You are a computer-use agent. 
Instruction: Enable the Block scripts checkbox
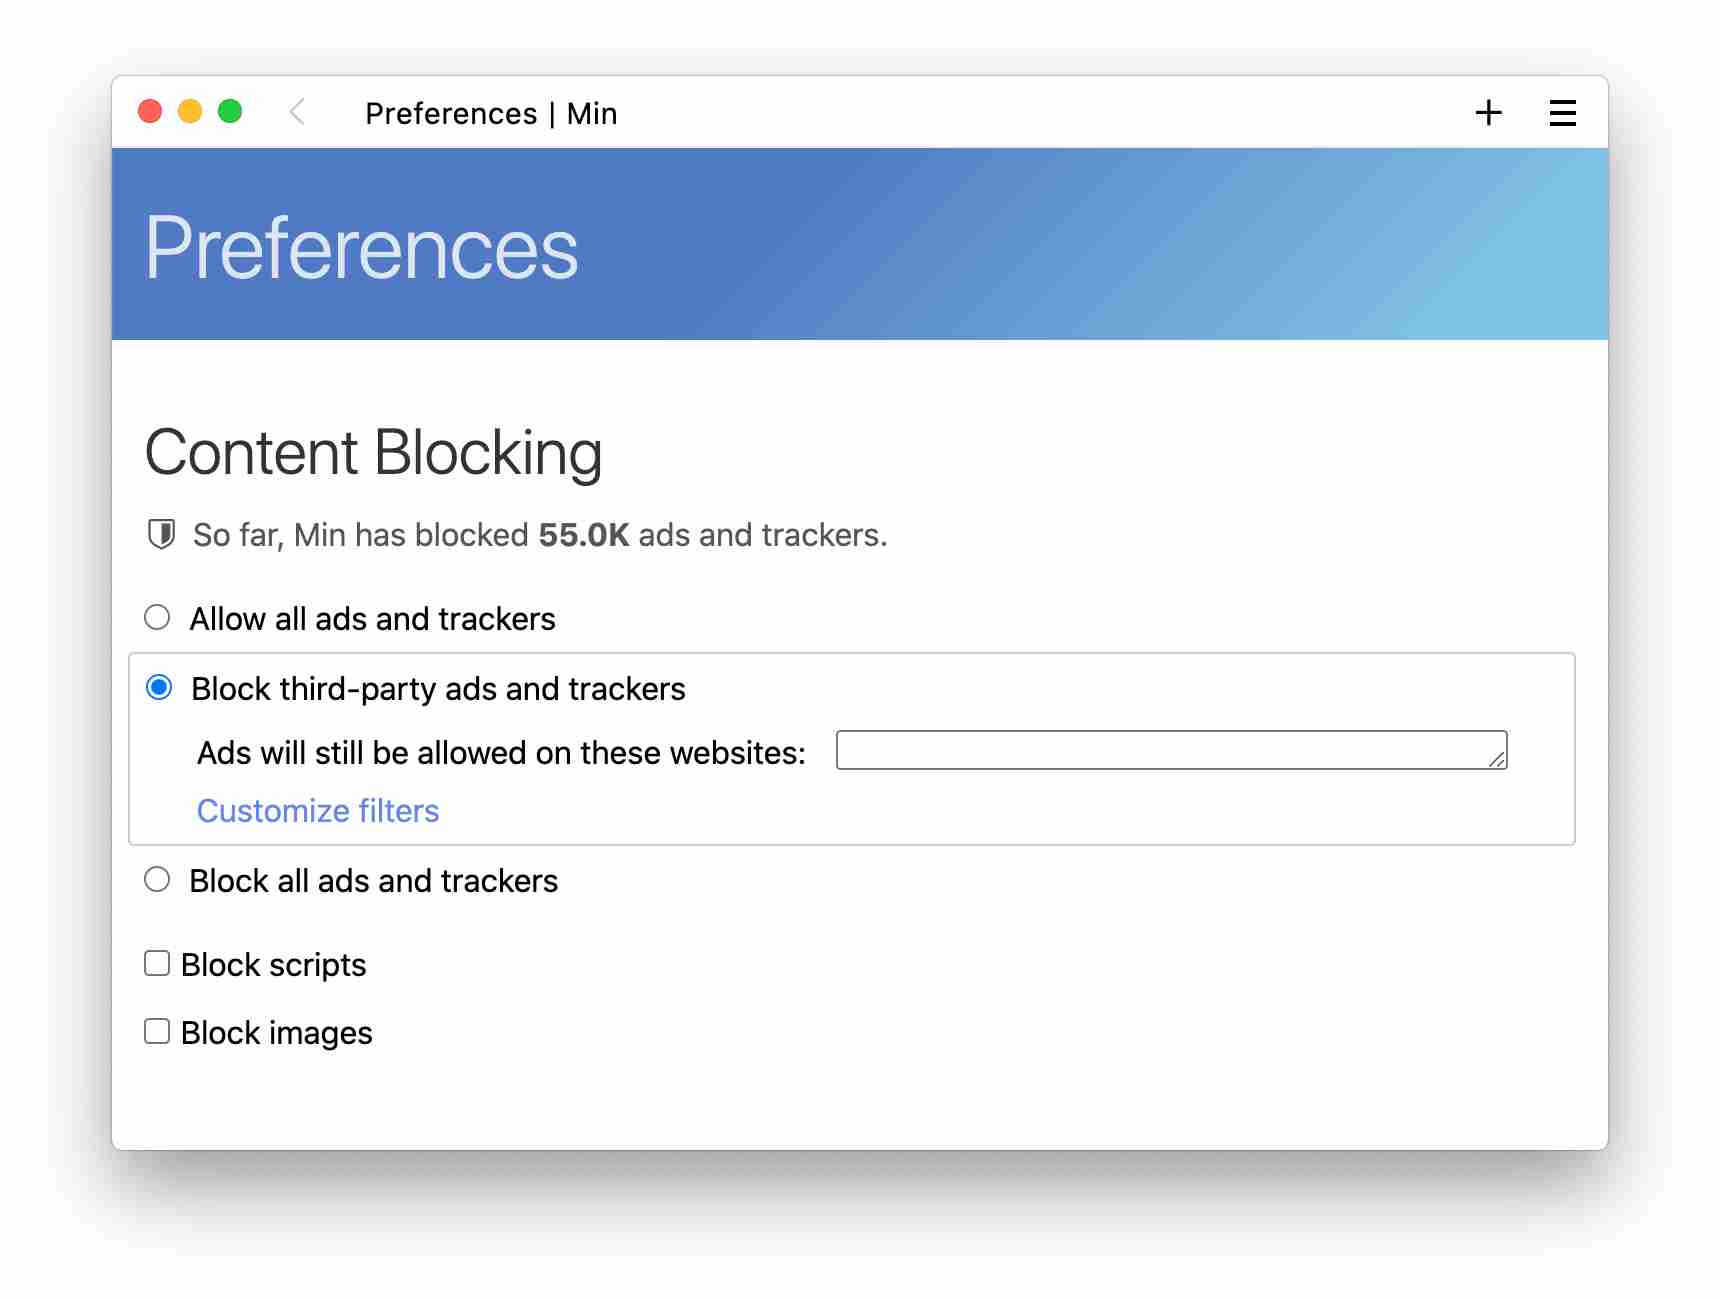pyautogui.click(x=157, y=964)
